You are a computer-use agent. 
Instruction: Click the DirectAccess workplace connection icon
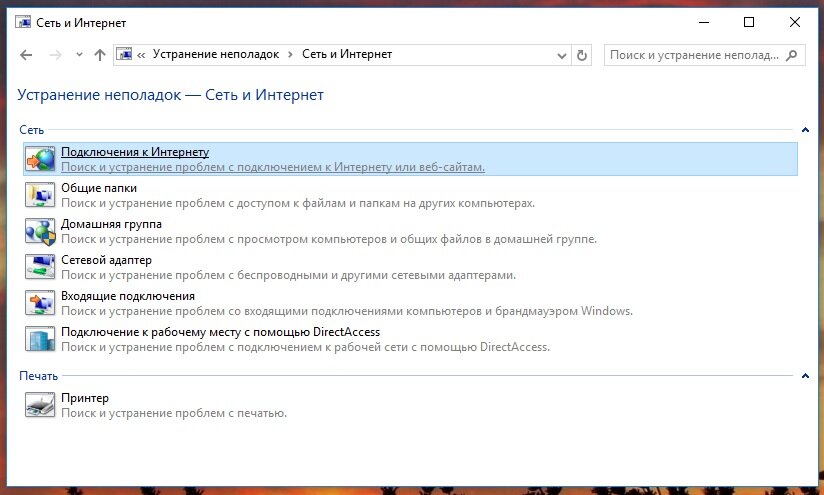click(40, 339)
